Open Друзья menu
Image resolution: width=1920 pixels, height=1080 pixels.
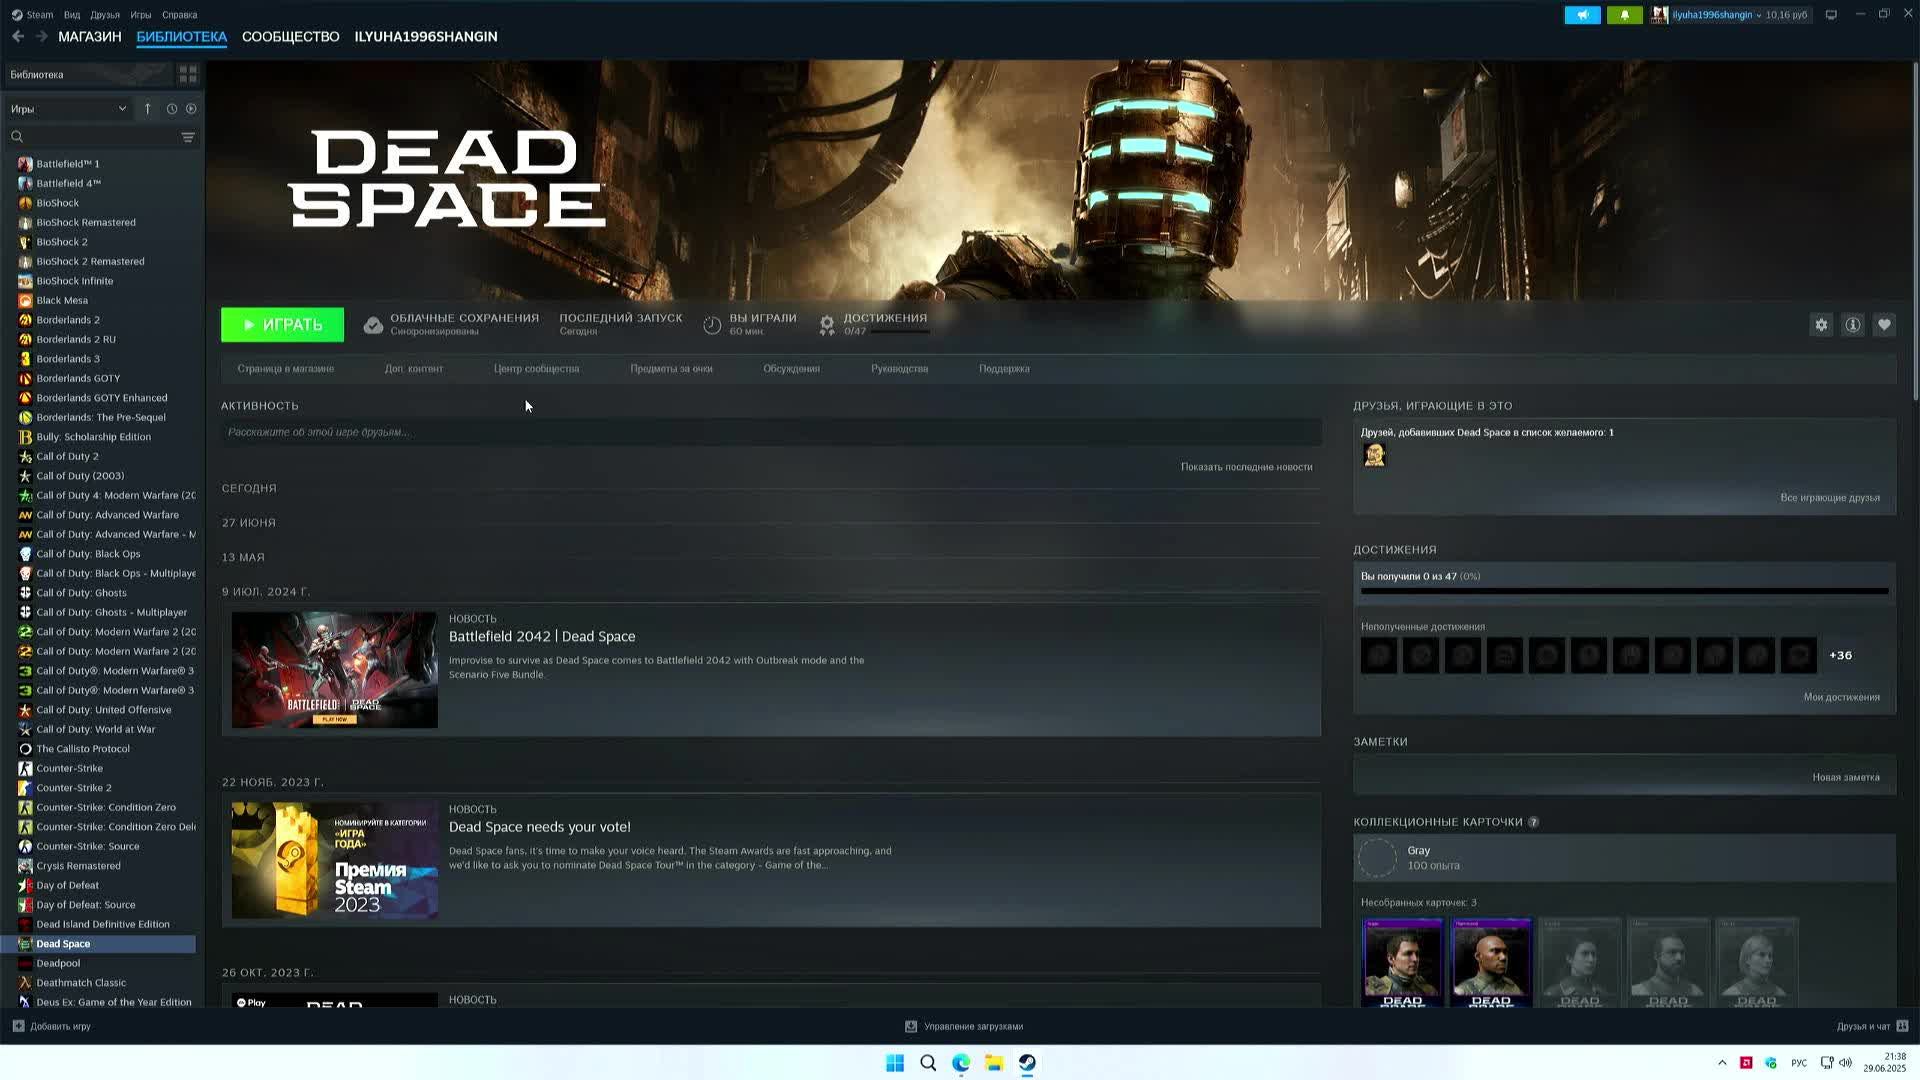[105, 15]
